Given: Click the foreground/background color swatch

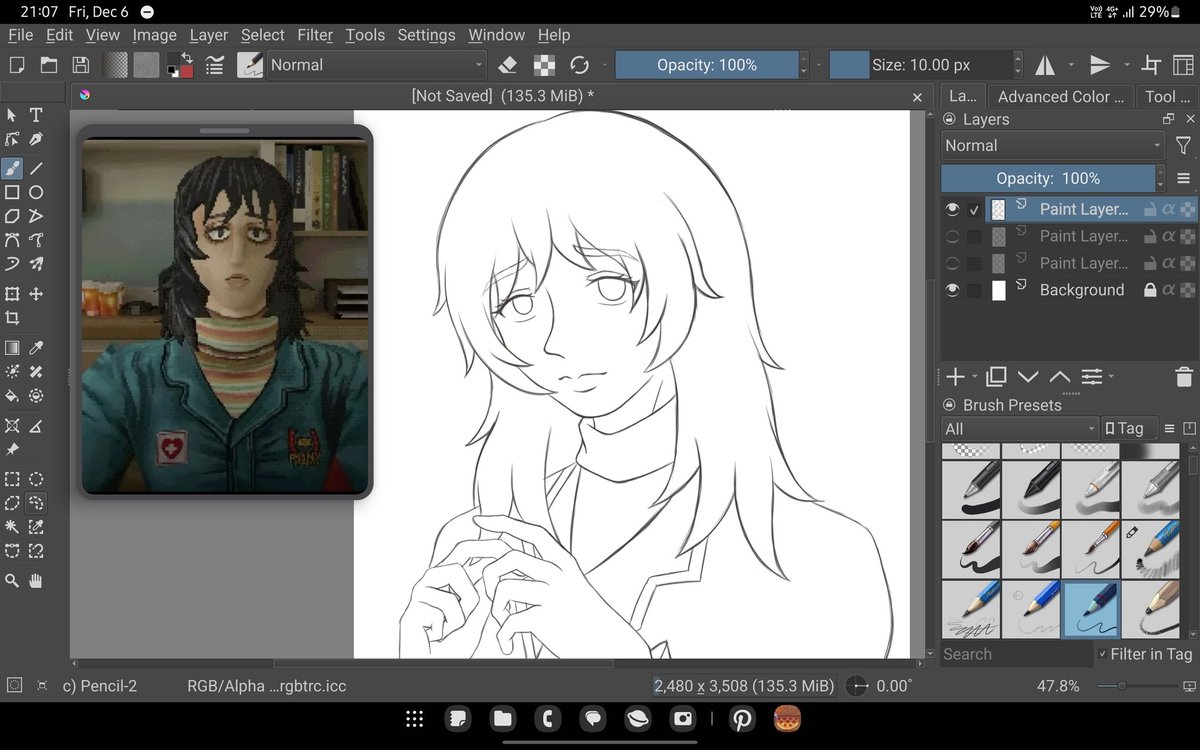Looking at the screenshot, I should [x=180, y=65].
